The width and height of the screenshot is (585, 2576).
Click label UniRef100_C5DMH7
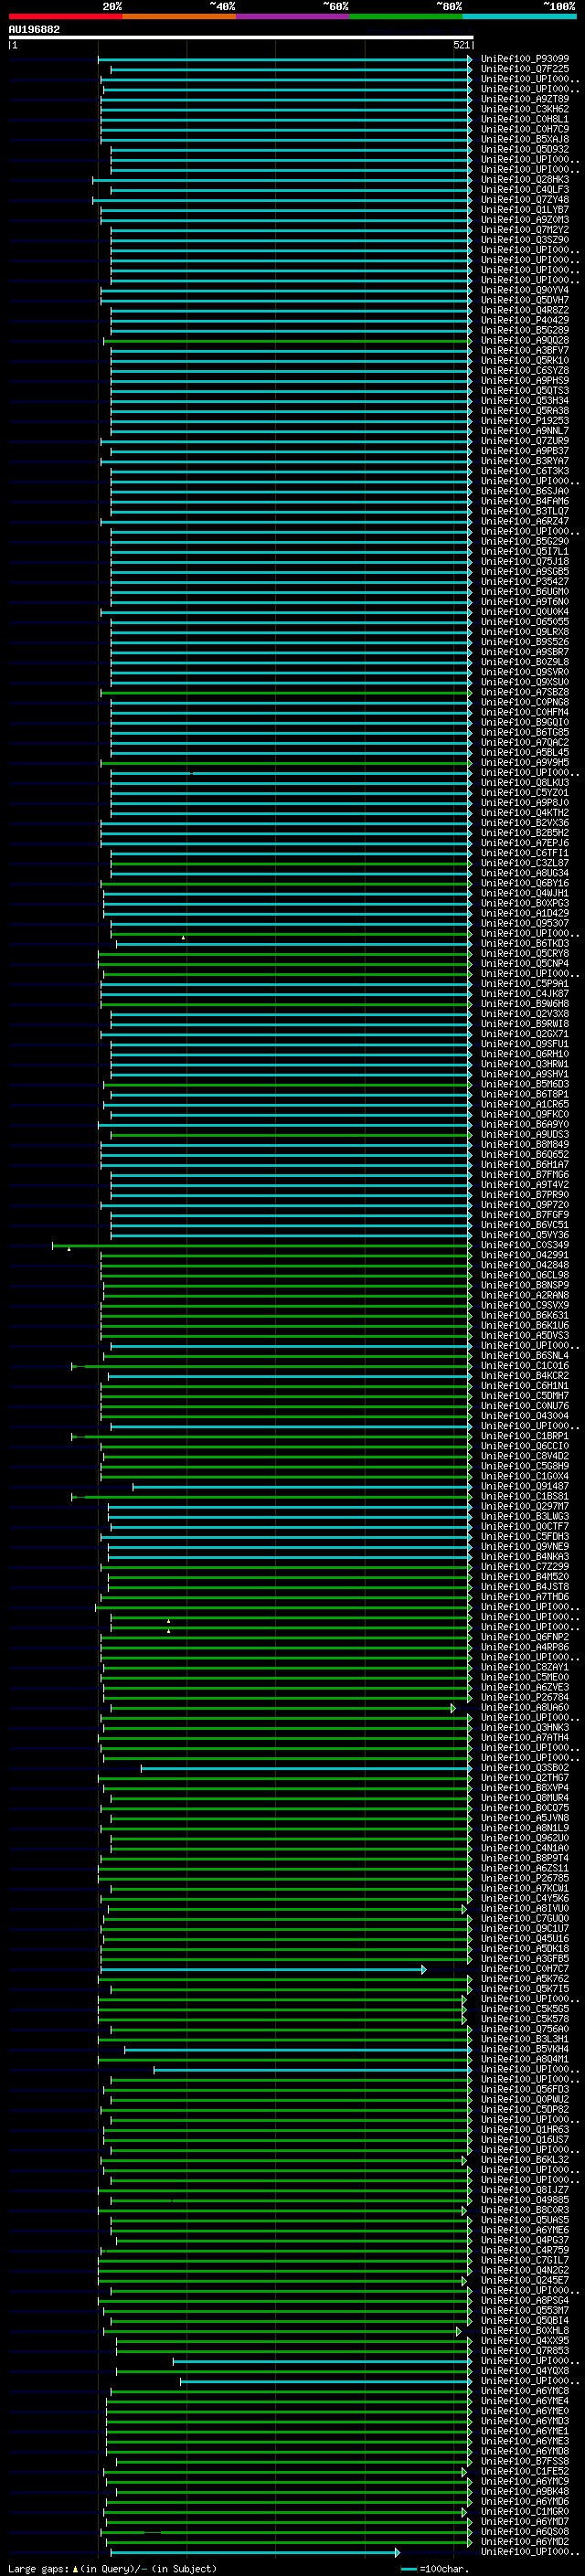click(x=524, y=1396)
